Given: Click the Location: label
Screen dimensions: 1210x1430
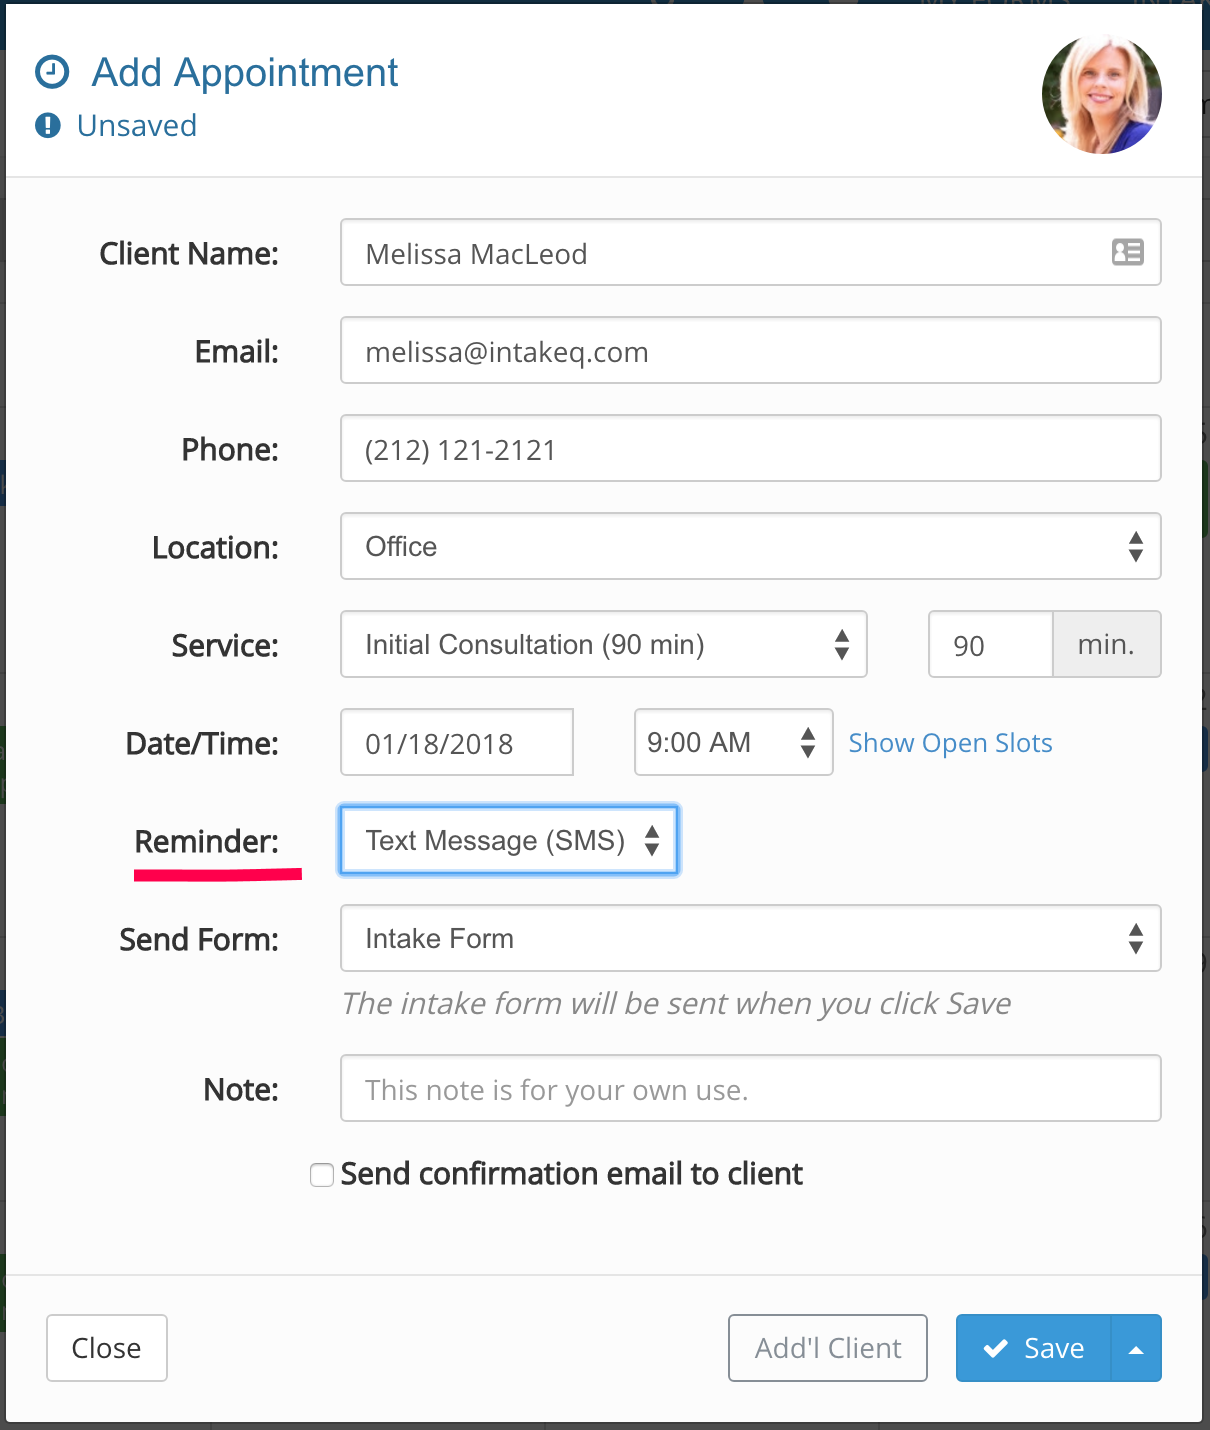Looking at the screenshot, I should tap(215, 548).
